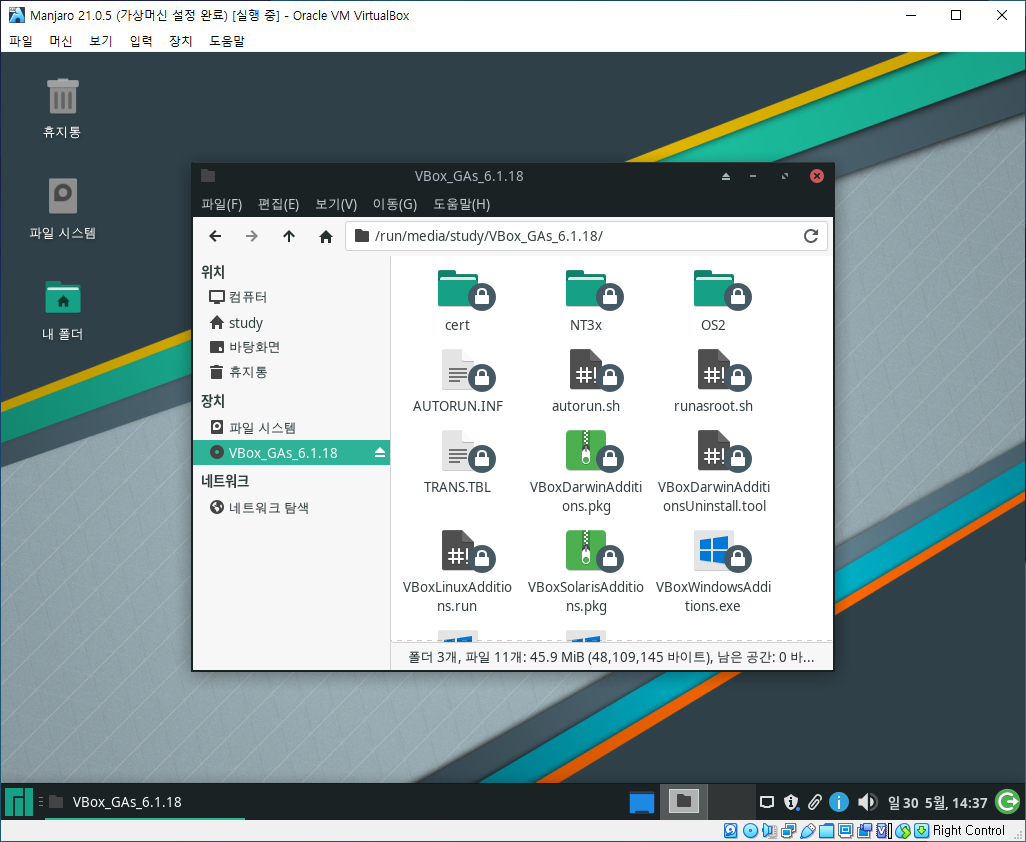
Task: Open VirtualBox 도움말 menu
Action: pyautogui.click(x=227, y=41)
